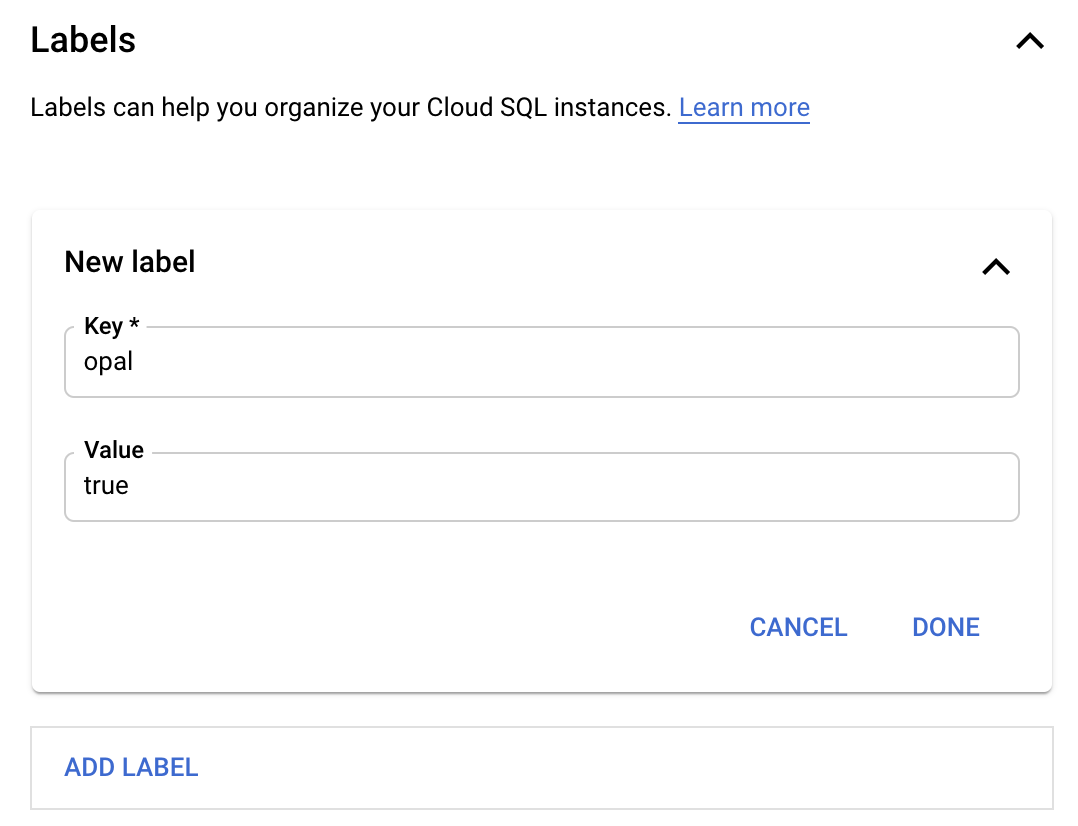
Task: Click the Value field's floating label
Action: (x=114, y=450)
